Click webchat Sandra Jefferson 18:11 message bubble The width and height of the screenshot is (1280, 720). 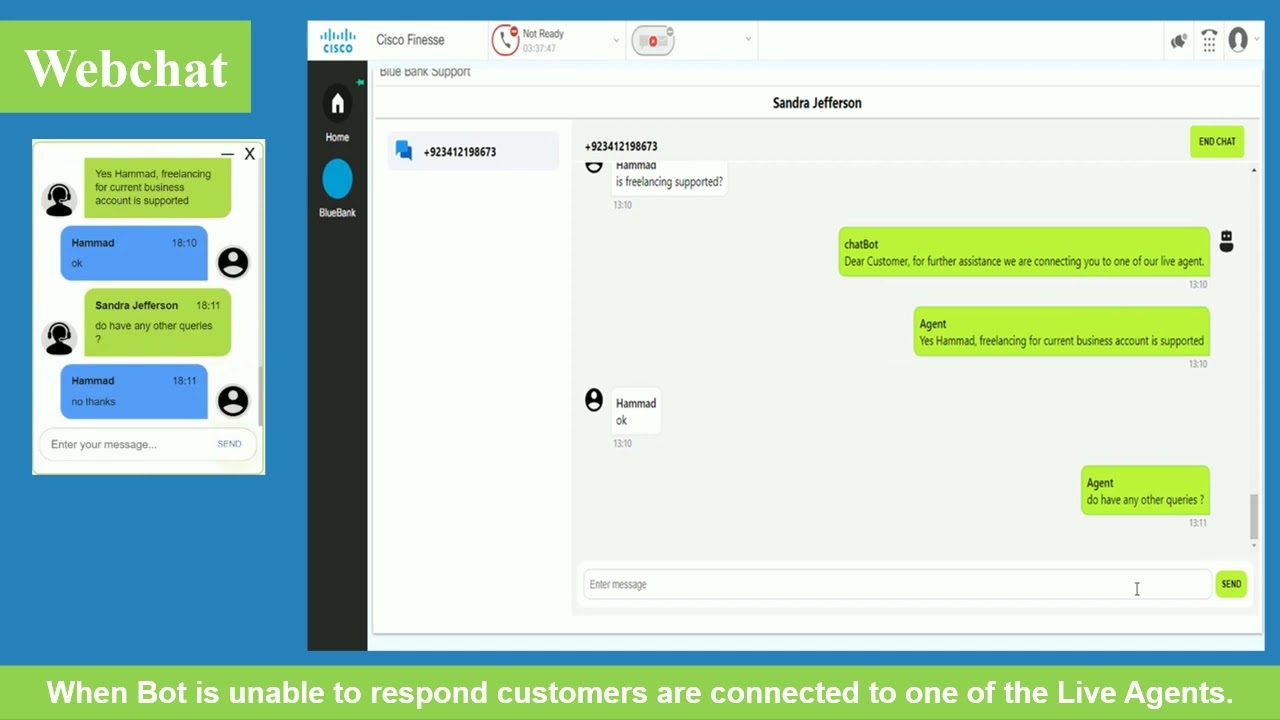(x=157, y=322)
